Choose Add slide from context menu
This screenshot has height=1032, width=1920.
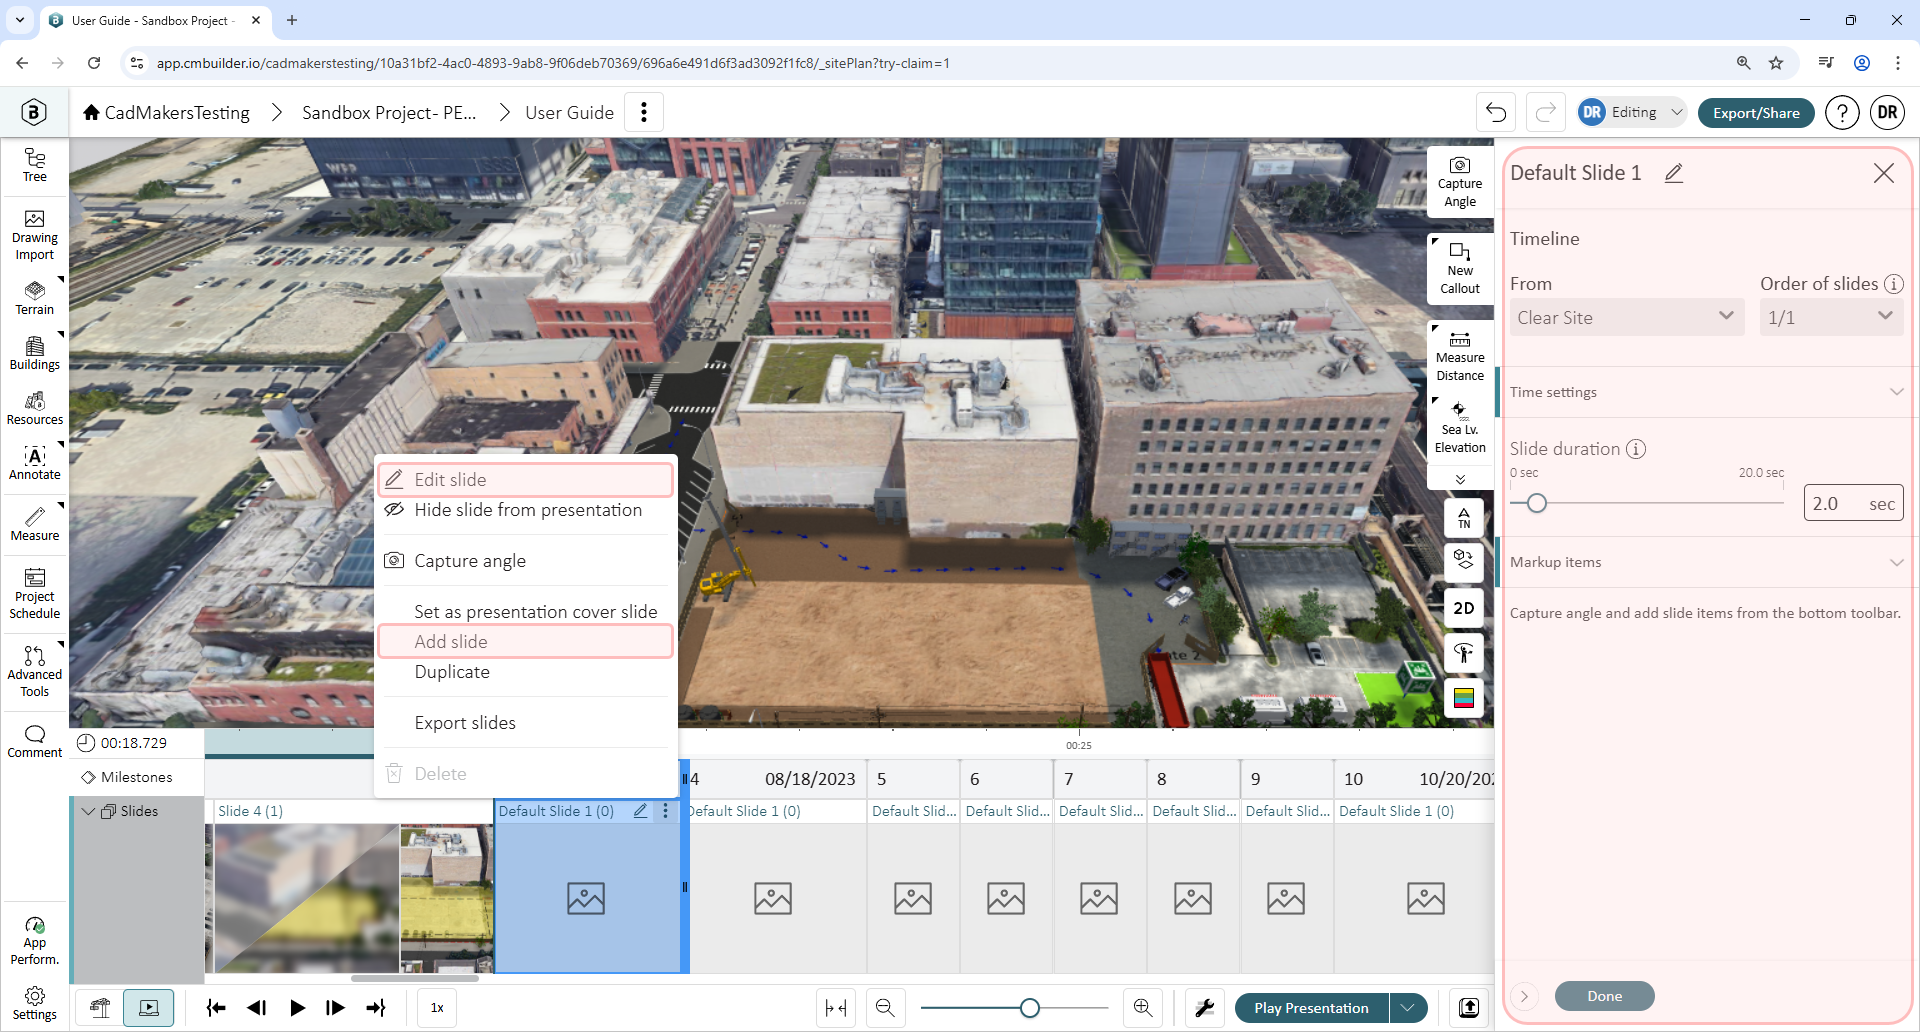(x=525, y=642)
